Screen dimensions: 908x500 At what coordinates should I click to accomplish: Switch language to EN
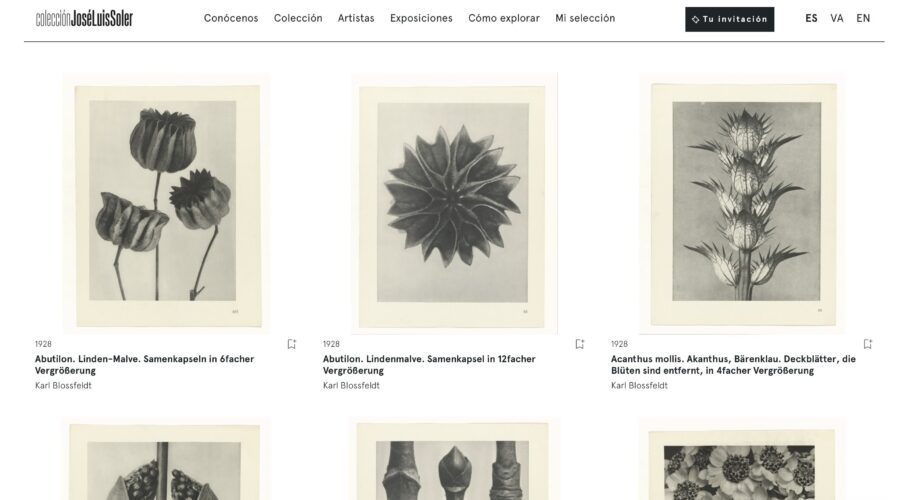coord(863,19)
